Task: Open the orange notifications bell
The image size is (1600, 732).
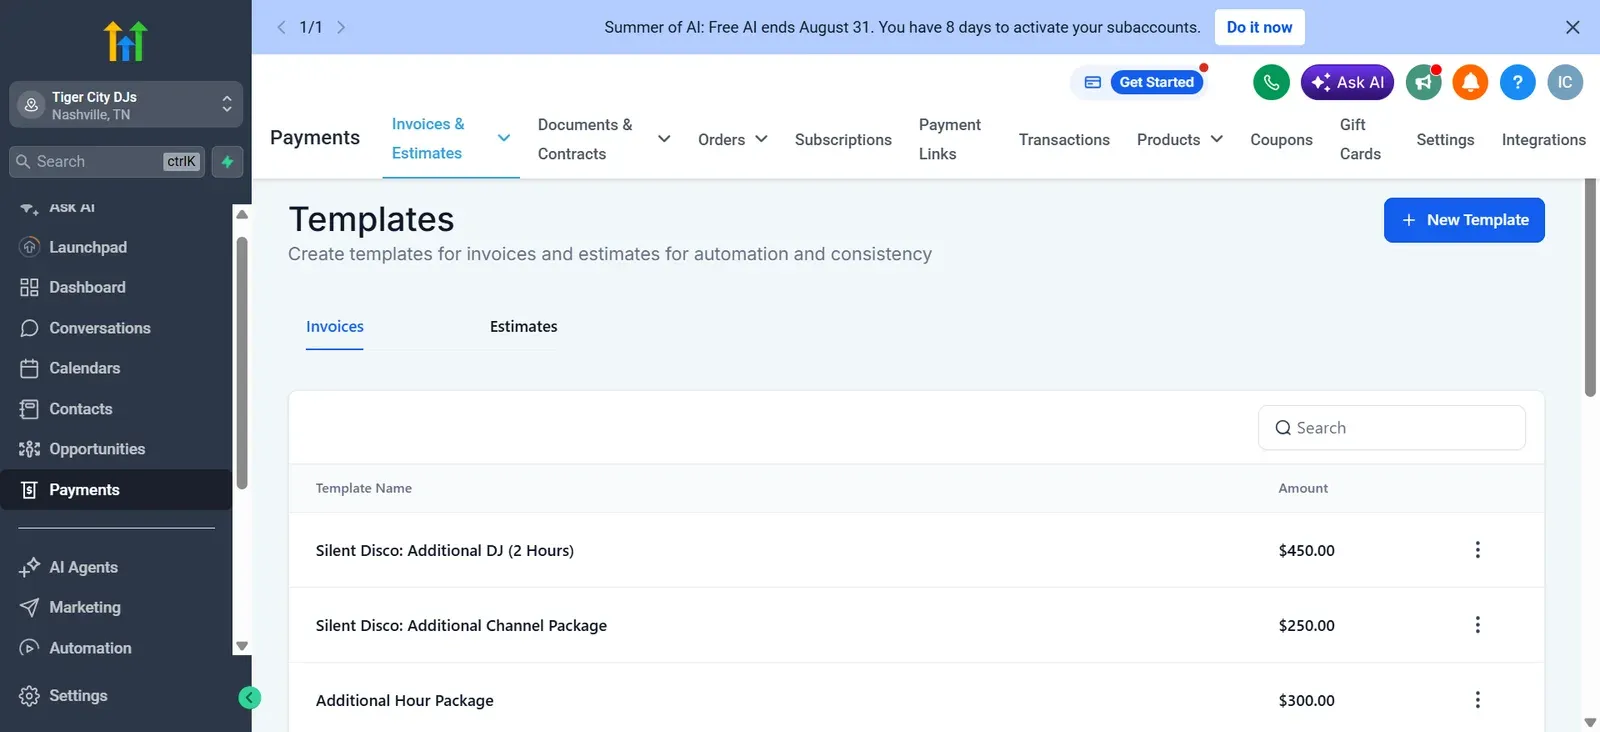Action: (x=1470, y=82)
